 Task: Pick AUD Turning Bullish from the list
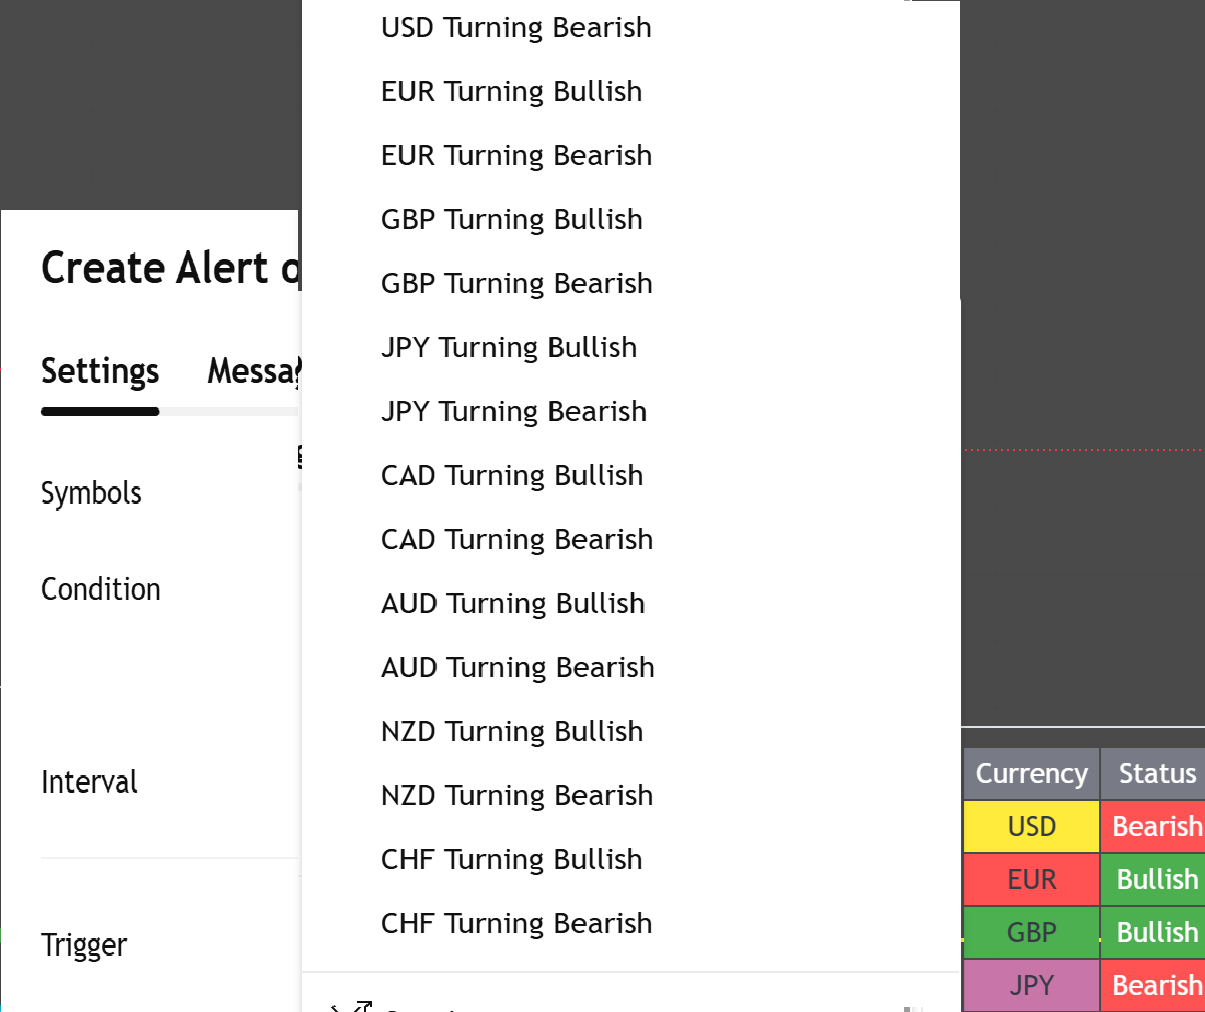click(513, 603)
